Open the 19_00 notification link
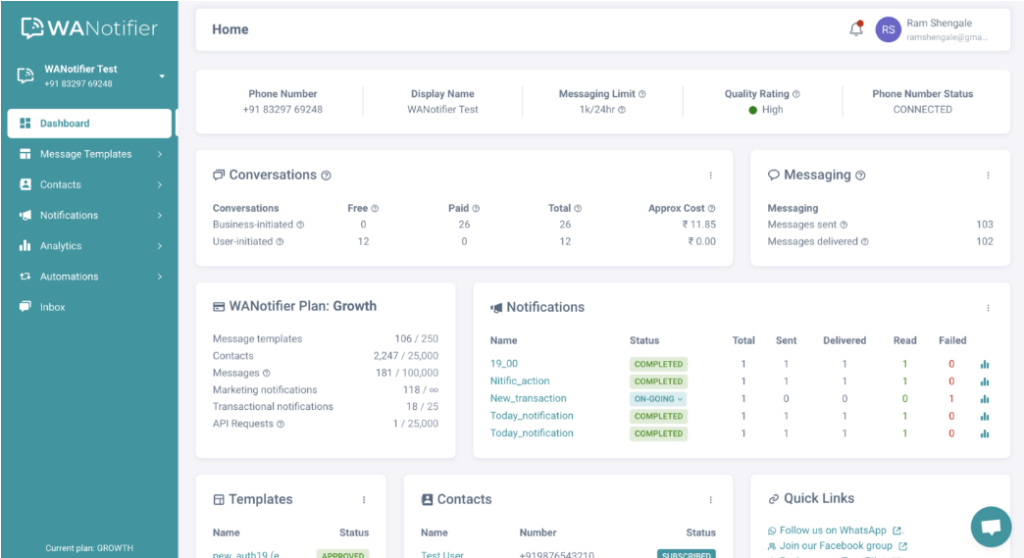The image size is (1024, 558). tap(504, 364)
